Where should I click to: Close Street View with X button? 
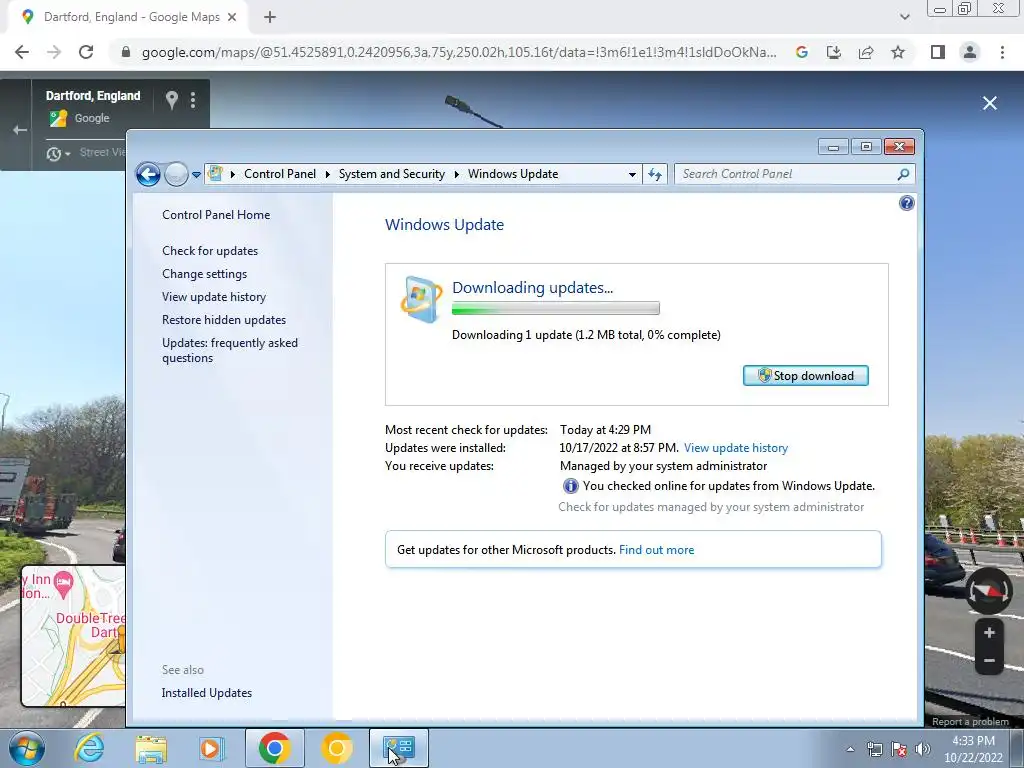tap(989, 103)
